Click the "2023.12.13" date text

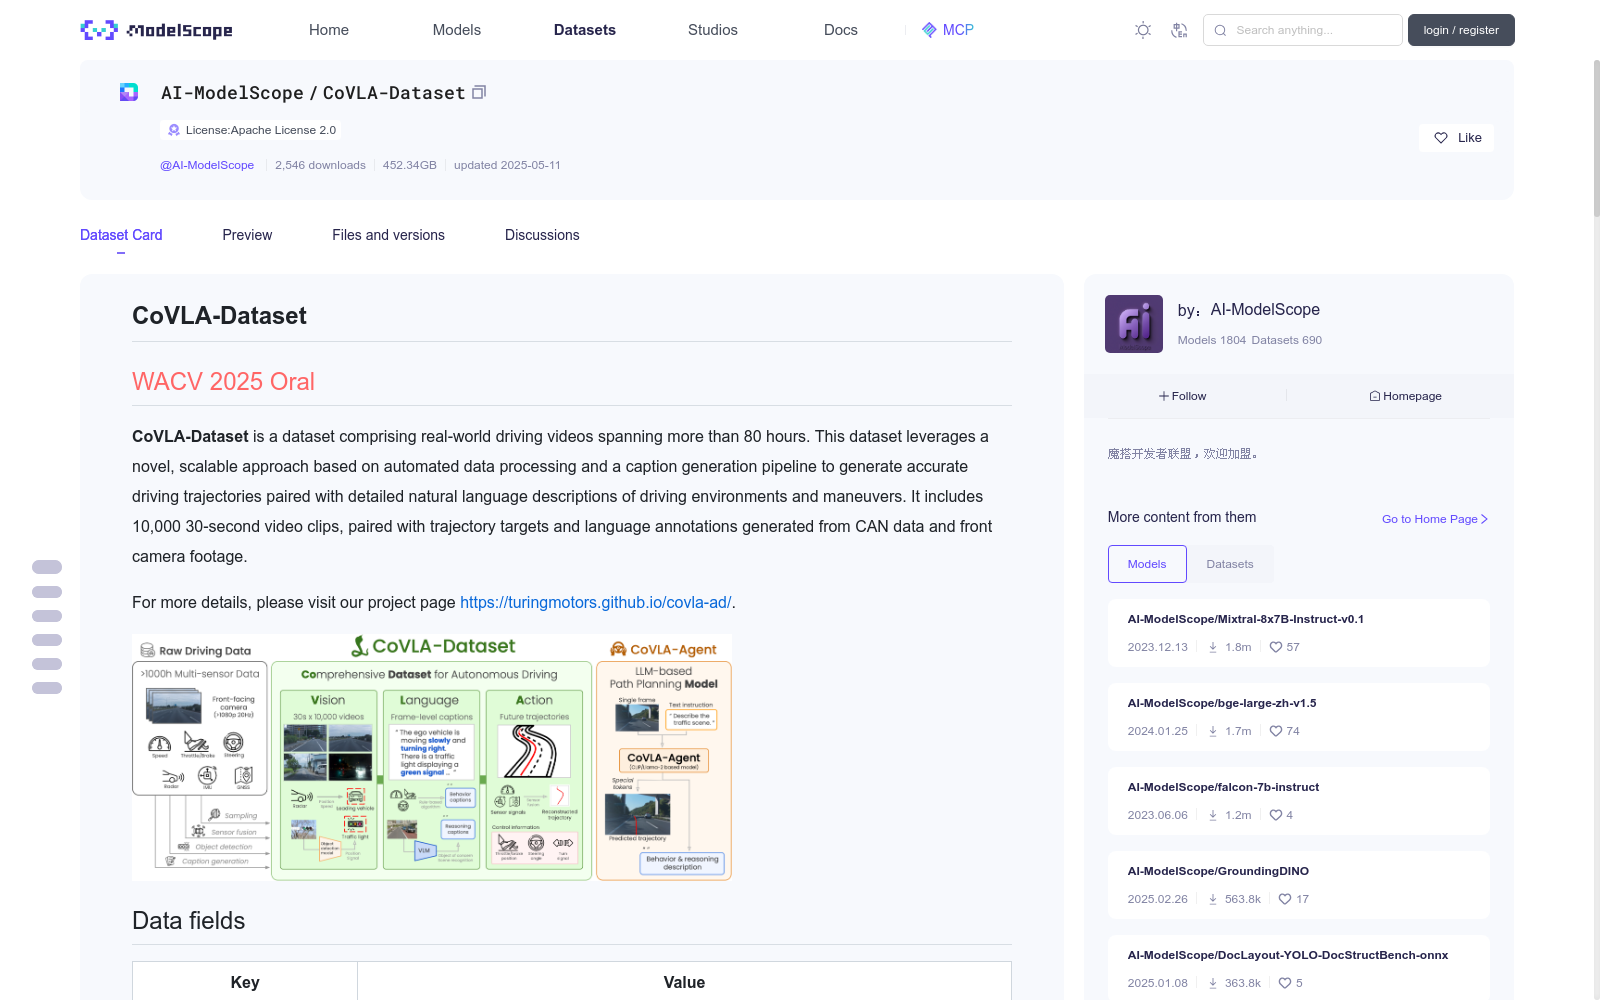click(x=1158, y=647)
